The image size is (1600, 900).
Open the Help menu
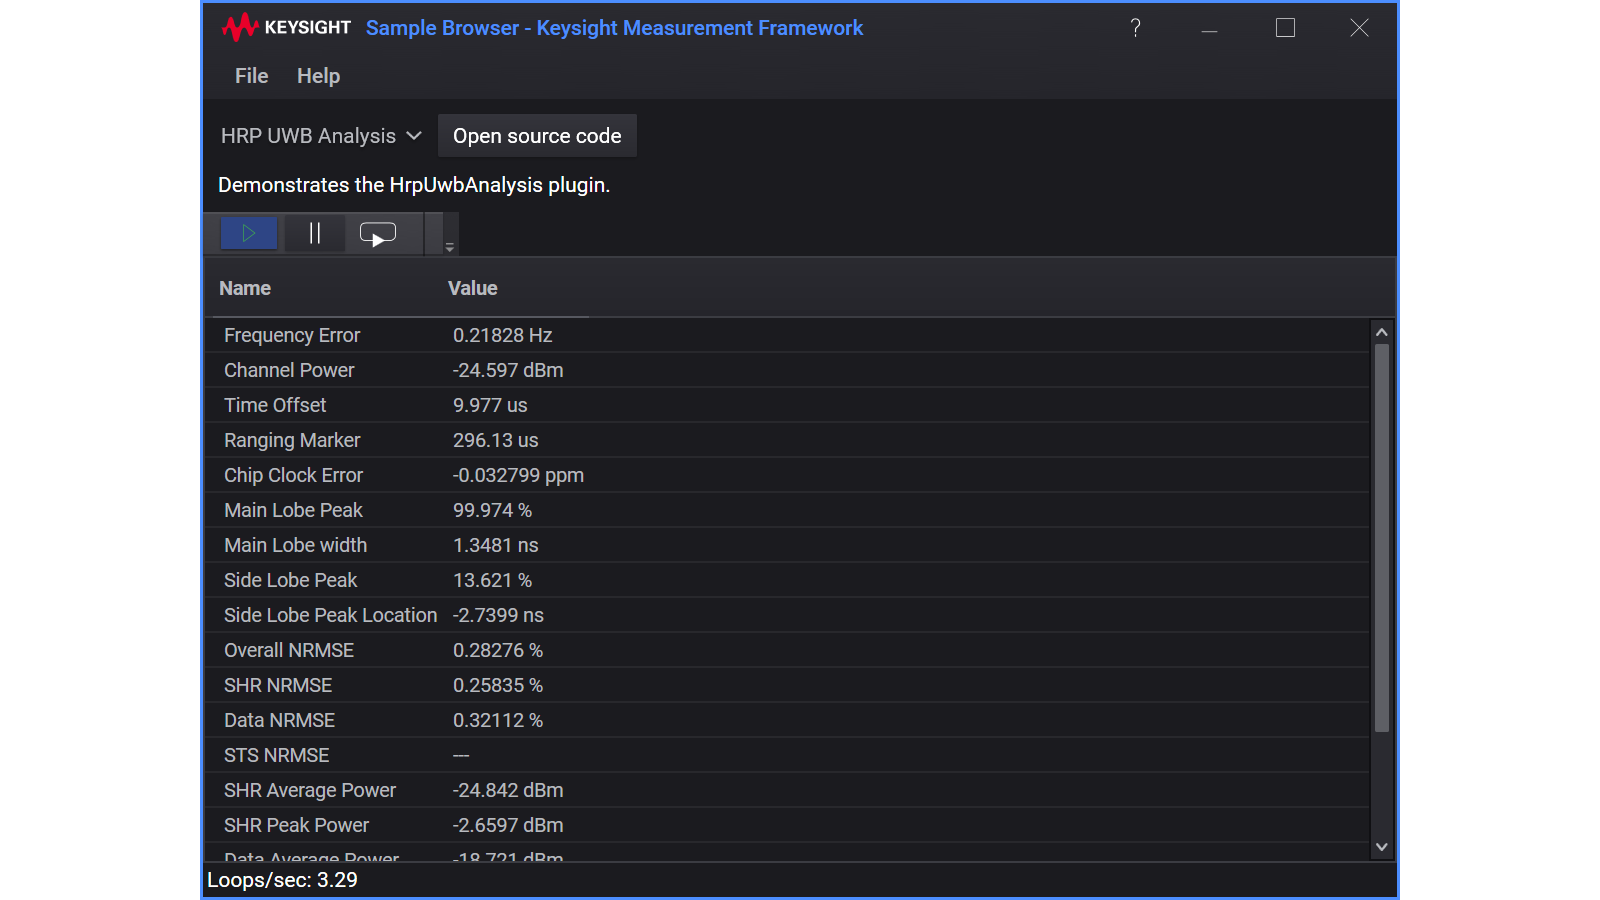(318, 76)
